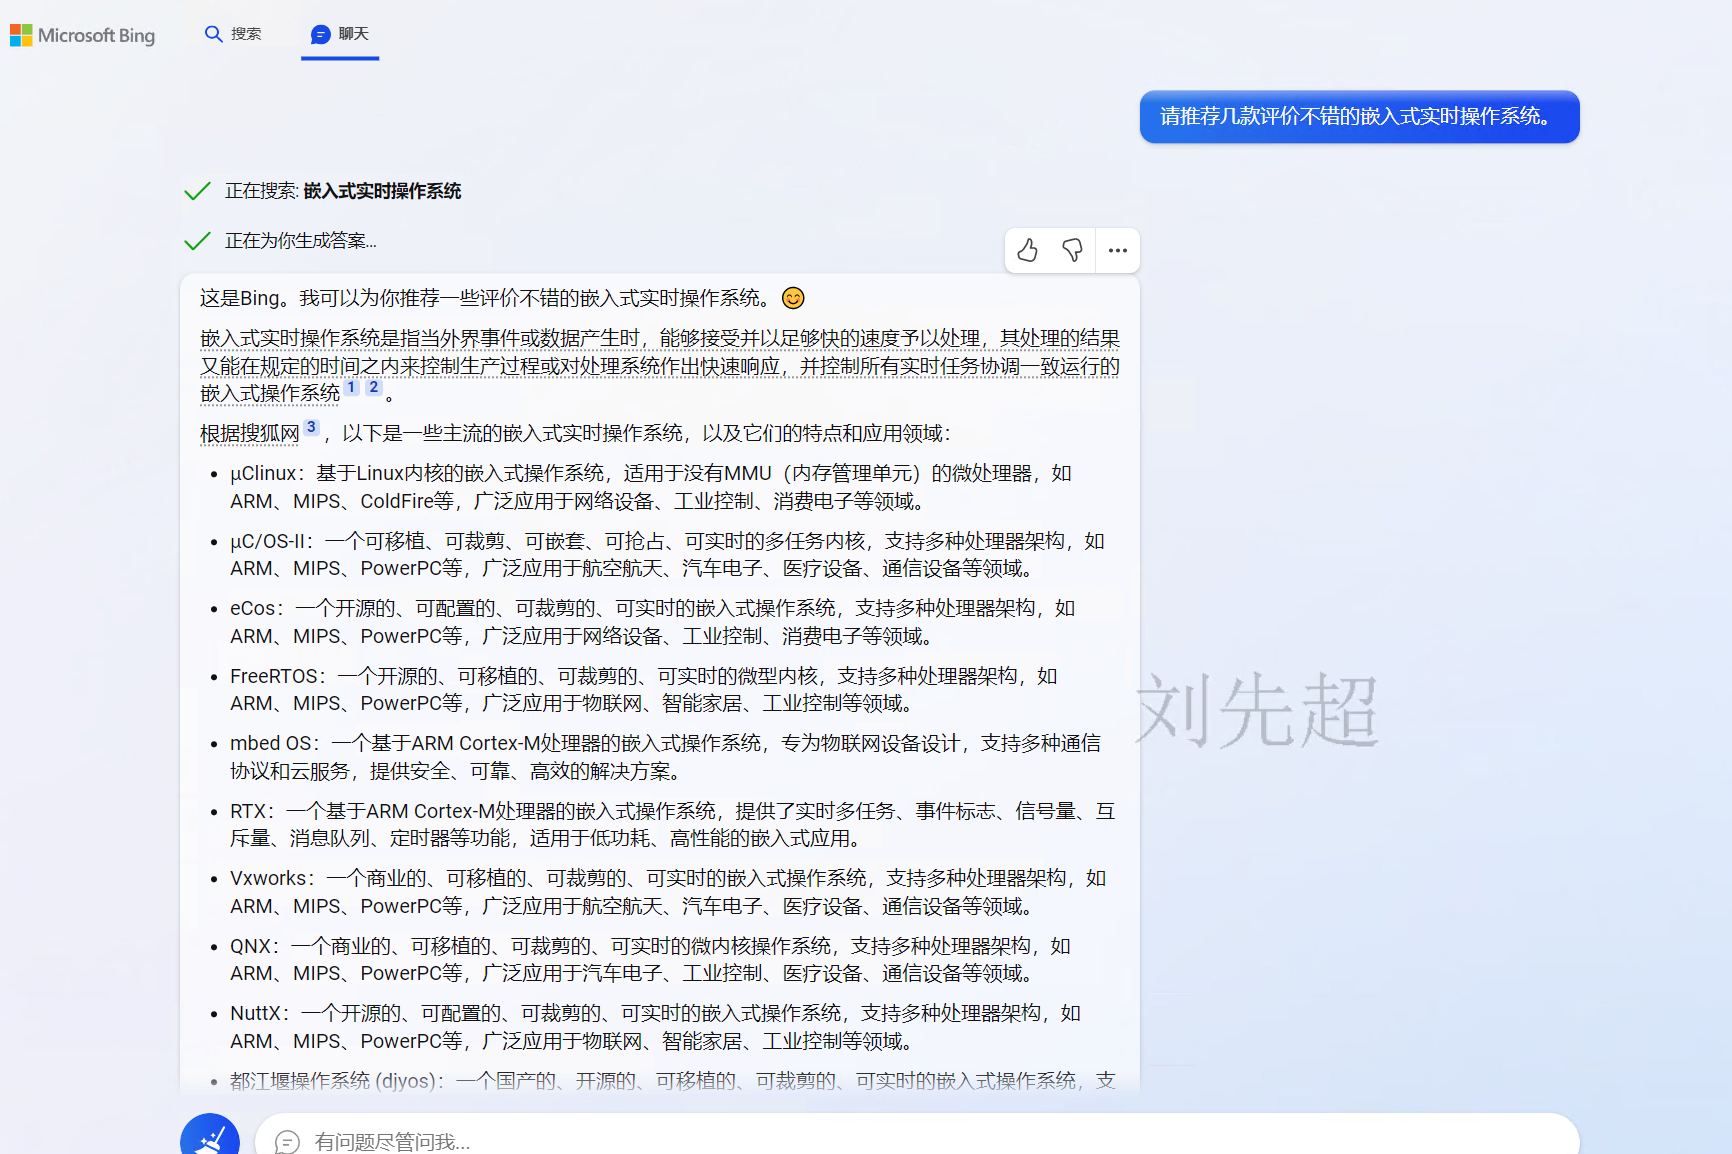
Task: Select the 聊天 chat tab
Action: (x=340, y=34)
